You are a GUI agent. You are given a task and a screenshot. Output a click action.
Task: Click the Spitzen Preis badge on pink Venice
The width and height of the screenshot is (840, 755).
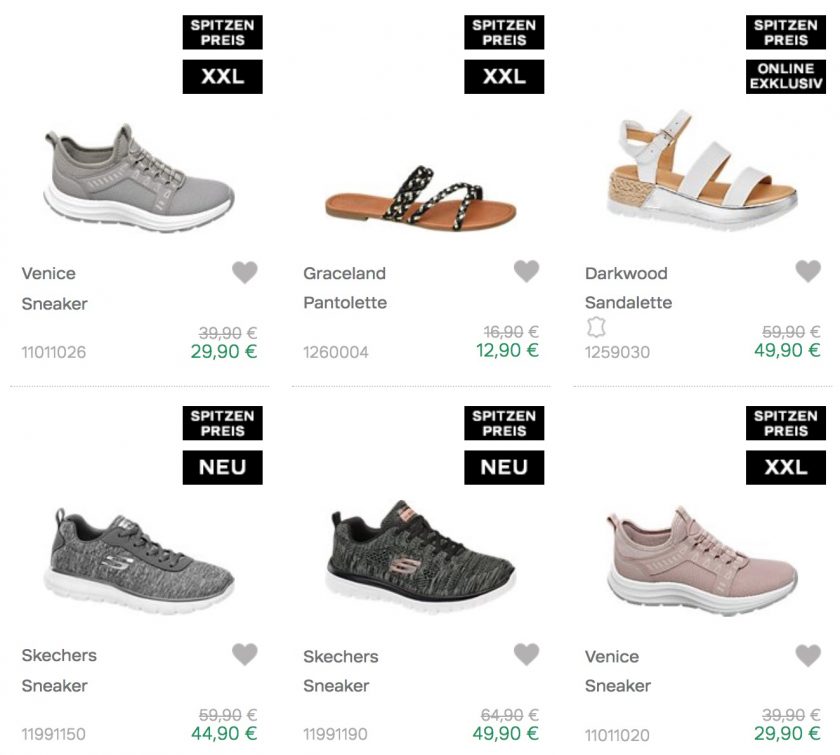pyautogui.click(x=786, y=423)
